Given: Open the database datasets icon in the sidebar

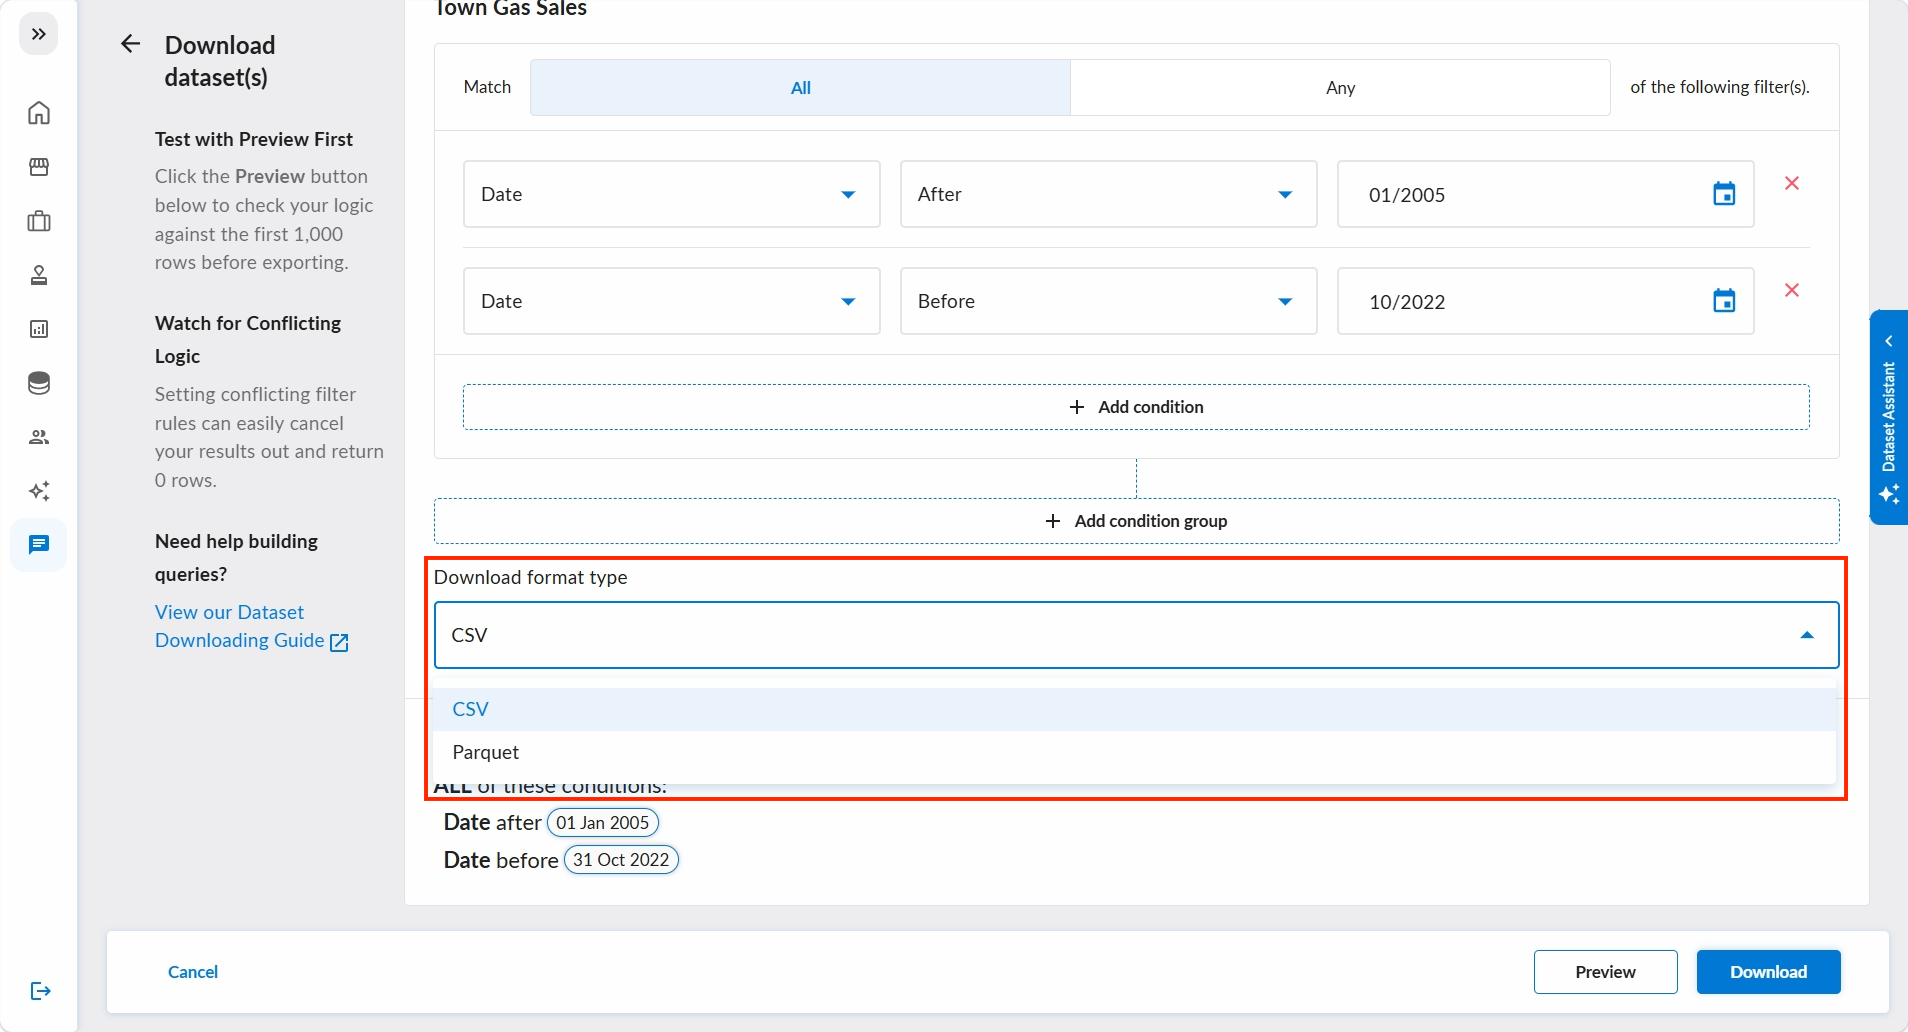Looking at the screenshot, I should tap(39, 383).
